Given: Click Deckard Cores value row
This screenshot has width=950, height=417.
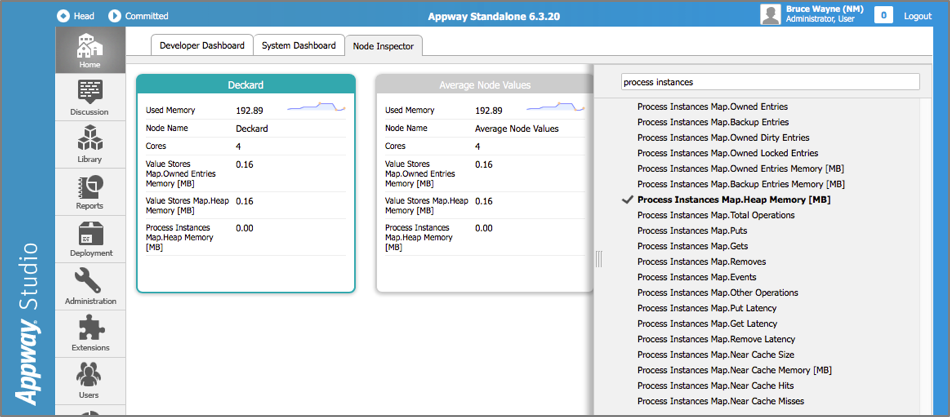Looking at the screenshot, I should coord(245,146).
